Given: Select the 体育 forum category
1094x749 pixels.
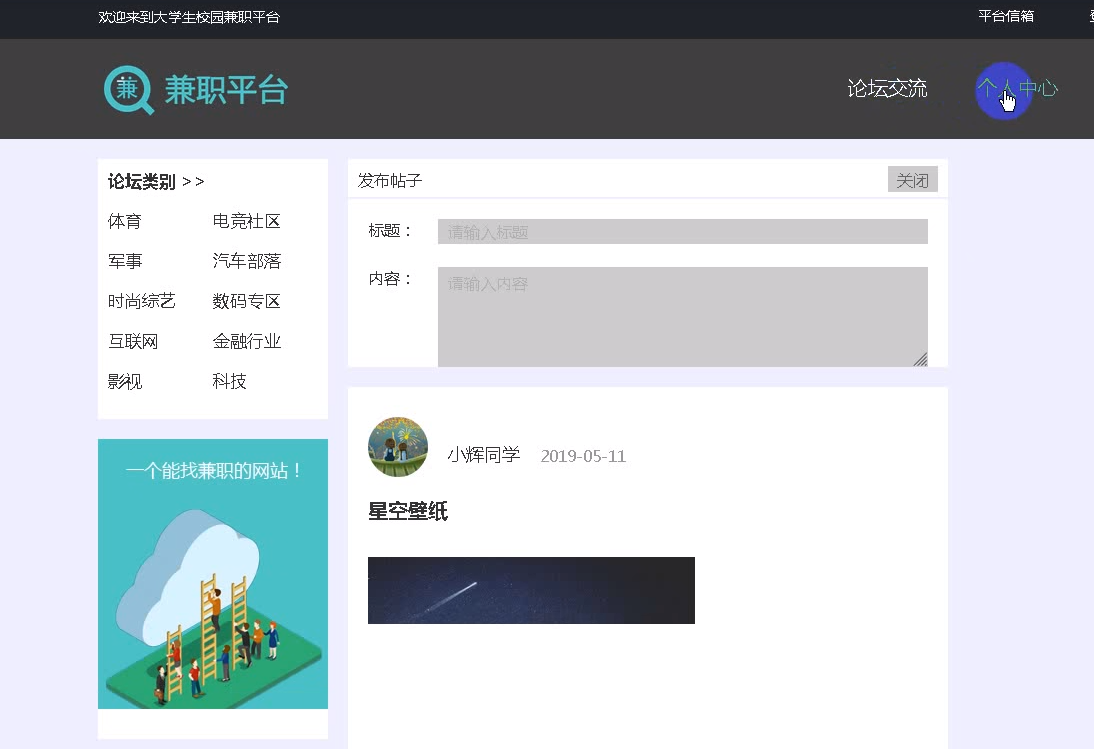Looking at the screenshot, I should coord(125,221).
